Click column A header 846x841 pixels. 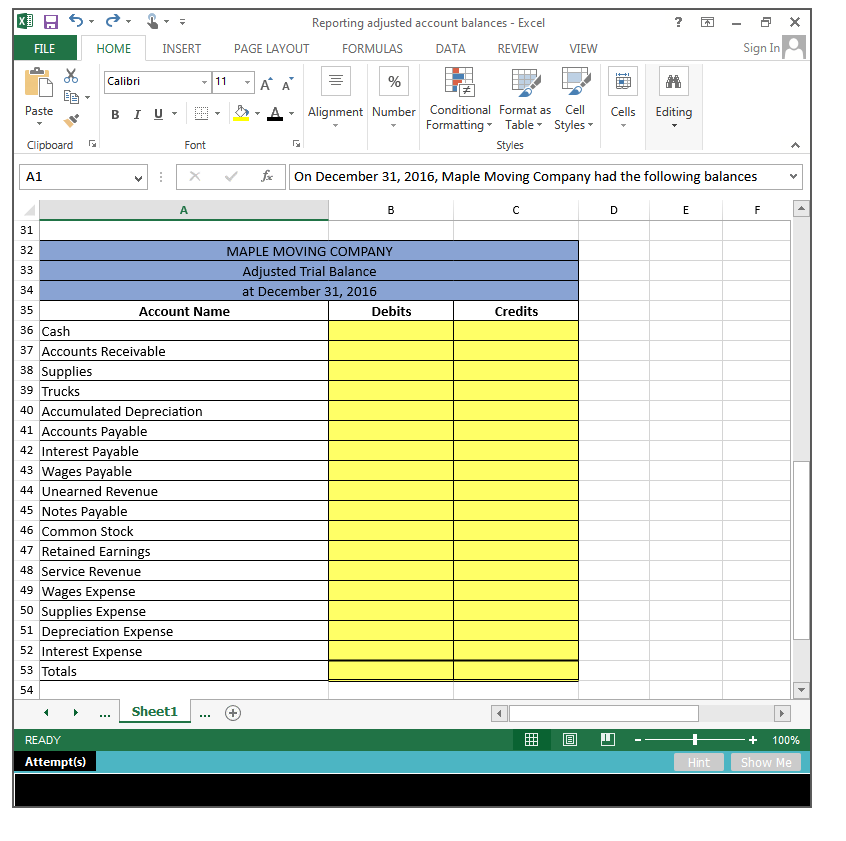pyautogui.click(x=184, y=210)
